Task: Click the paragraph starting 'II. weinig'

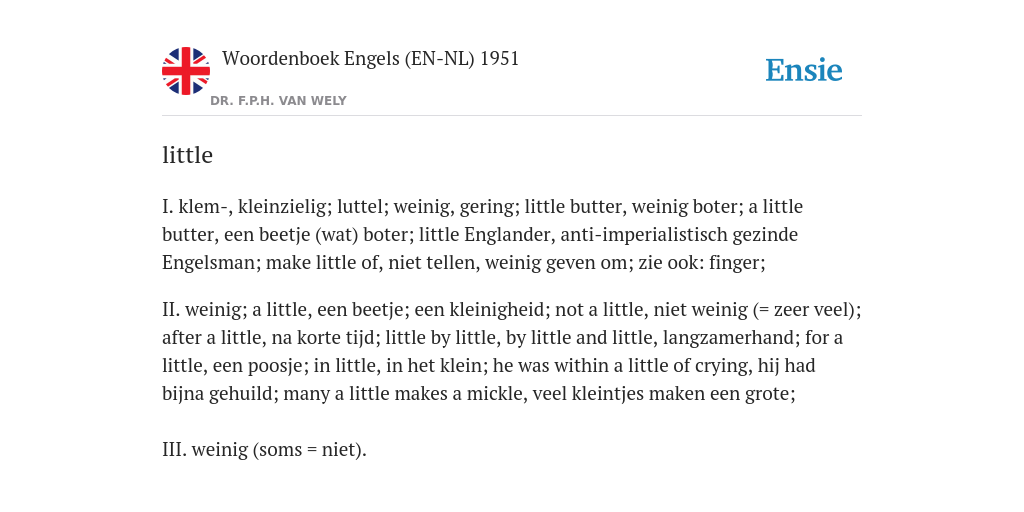Action: pos(511,352)
